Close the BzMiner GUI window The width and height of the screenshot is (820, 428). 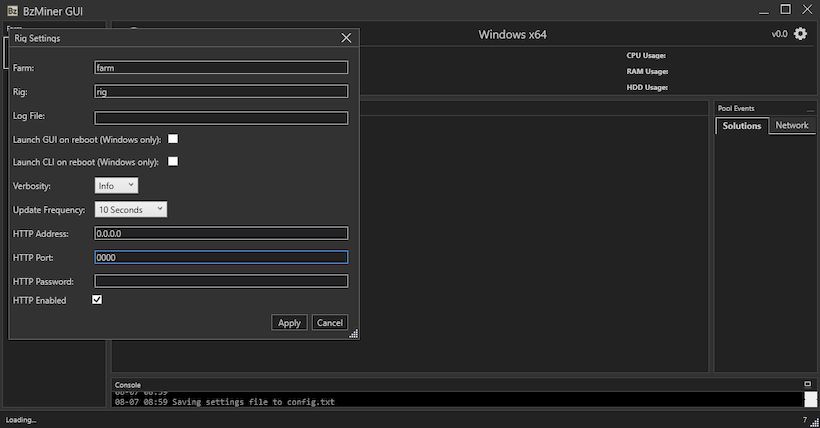point(807,9)
